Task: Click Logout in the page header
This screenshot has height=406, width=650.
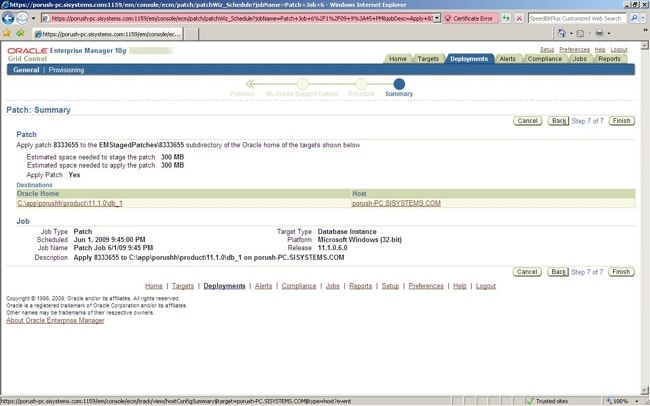Action: coord(619,50)
